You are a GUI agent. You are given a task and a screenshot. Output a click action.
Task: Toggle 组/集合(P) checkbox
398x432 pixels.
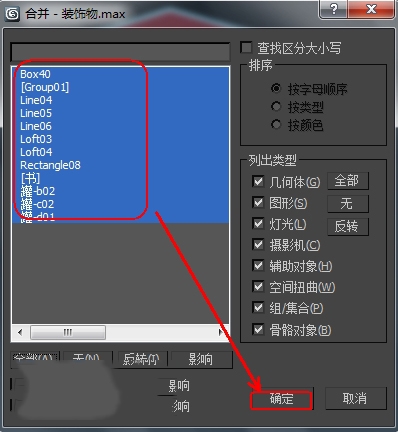(258, 307)
